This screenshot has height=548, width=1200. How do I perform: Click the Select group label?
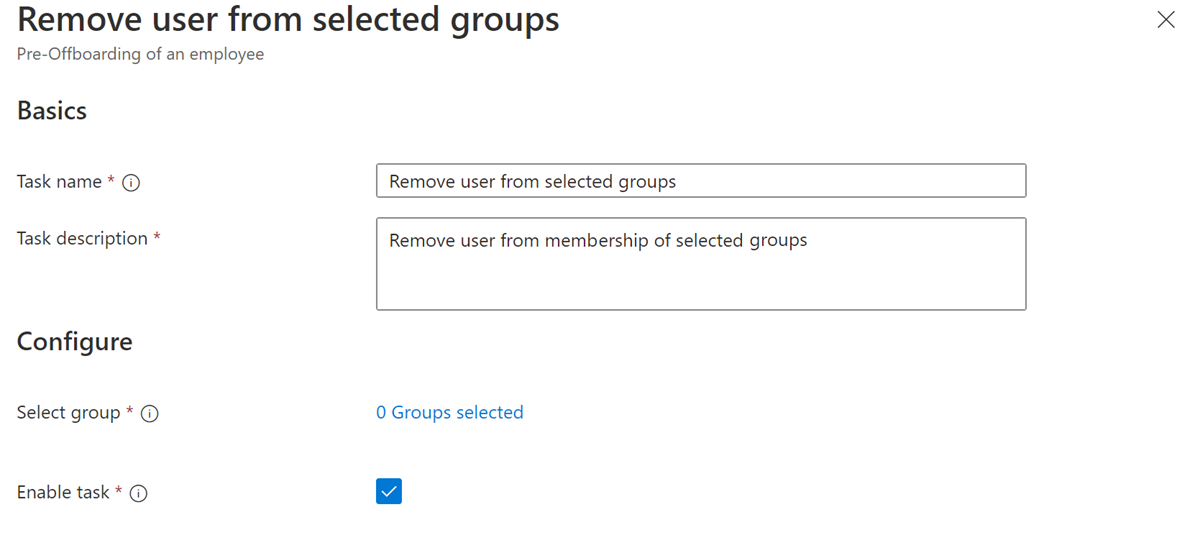(x=68, y=413)
